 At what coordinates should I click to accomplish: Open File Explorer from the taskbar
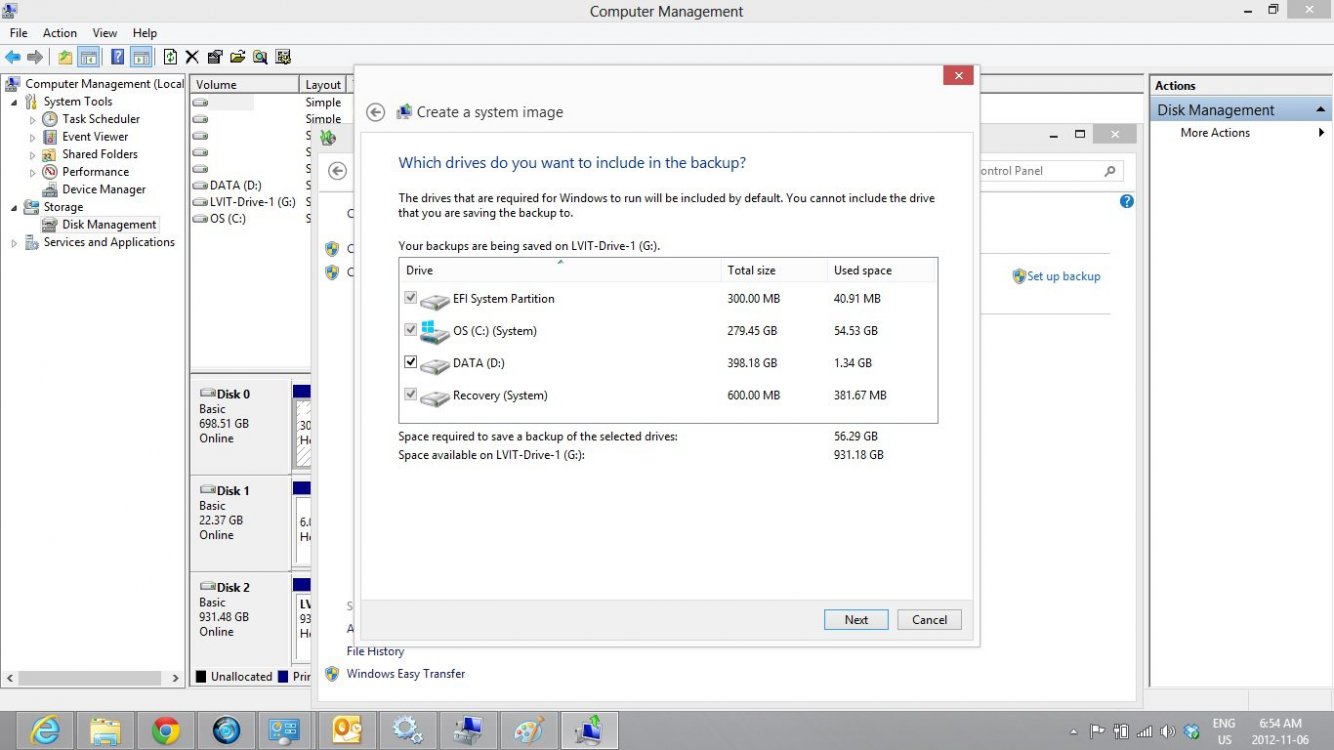click(105, 730)
